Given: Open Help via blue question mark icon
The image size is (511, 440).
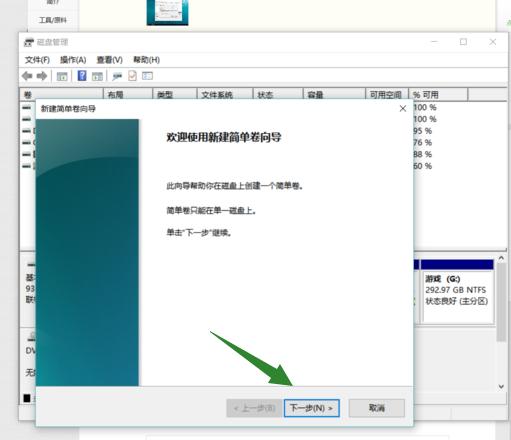Looking at the screenshot, I should pos(82,76).
